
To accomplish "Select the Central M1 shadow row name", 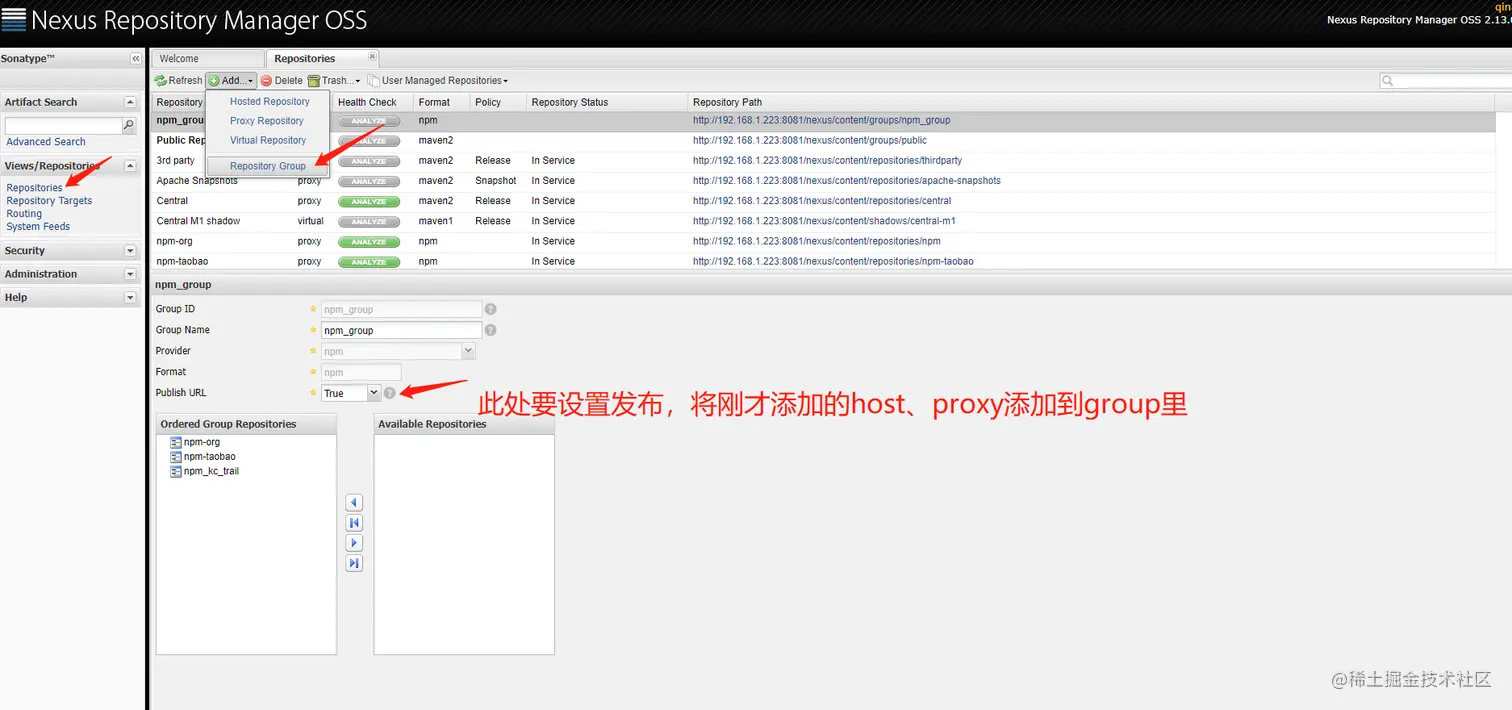I will [x=198, y=221].
